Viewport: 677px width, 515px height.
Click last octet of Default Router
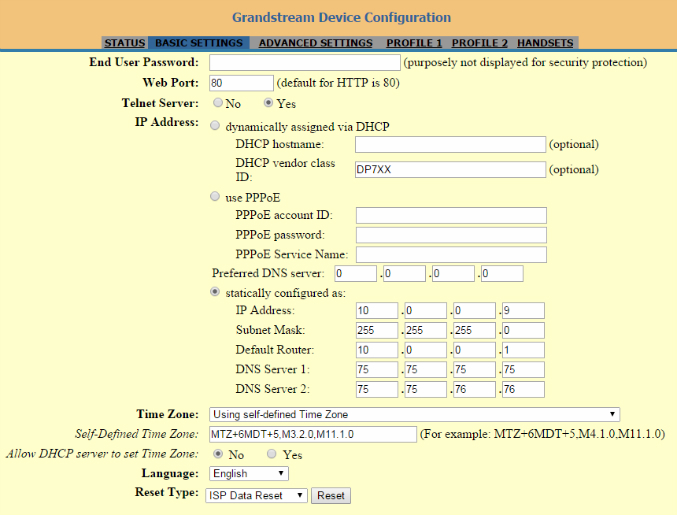[x=523, y=350]
